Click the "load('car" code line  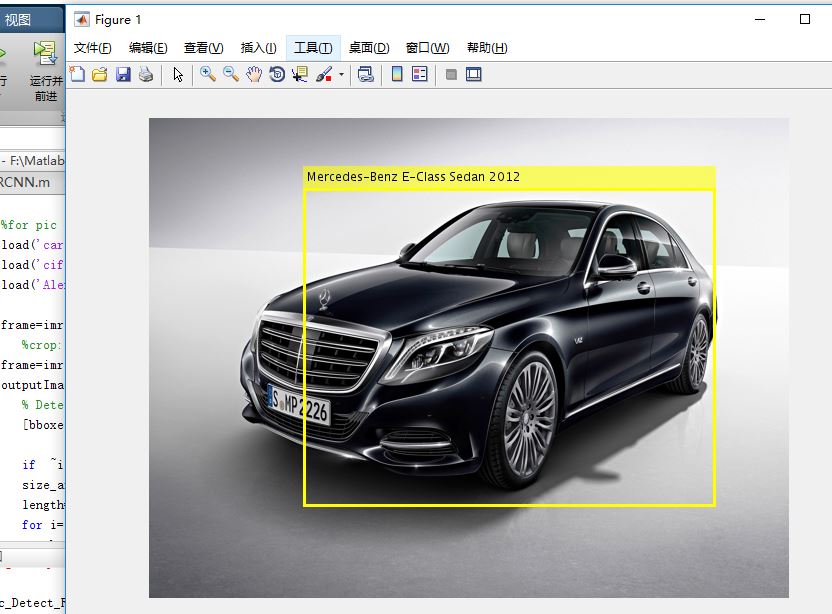[32, 245]
